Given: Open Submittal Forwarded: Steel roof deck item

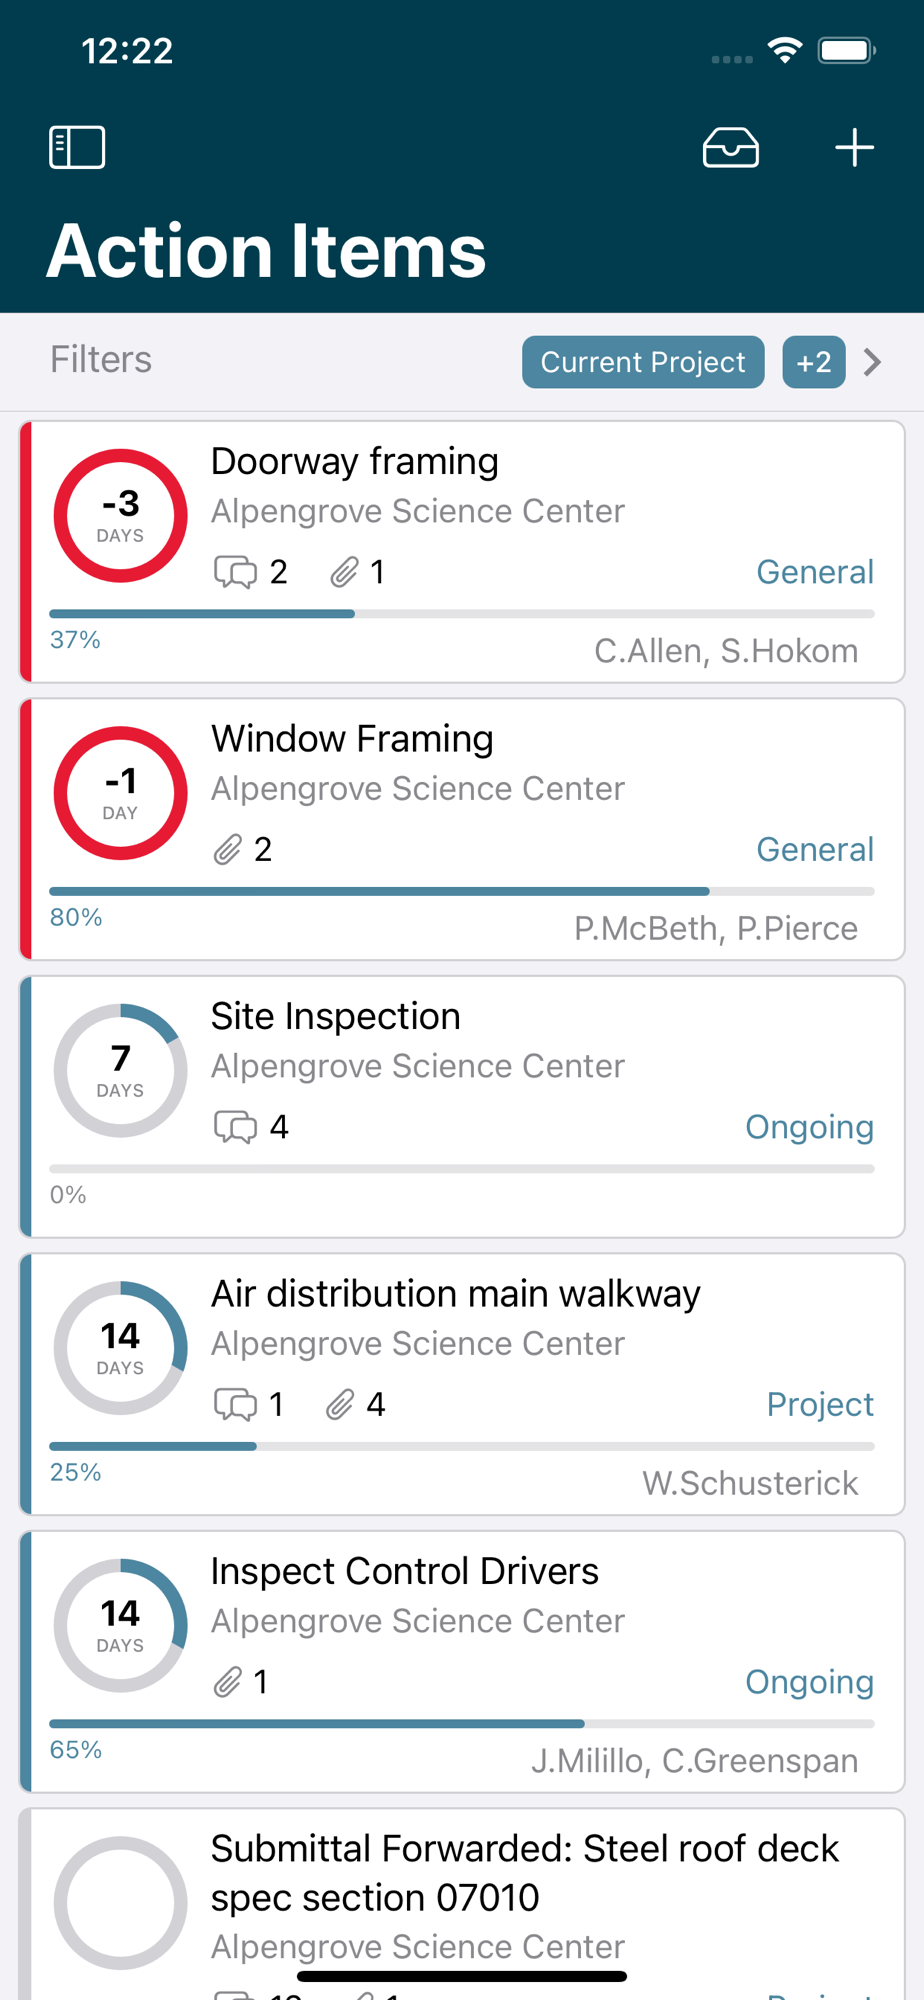Looking at the screenshot, I should [524, 1872].
